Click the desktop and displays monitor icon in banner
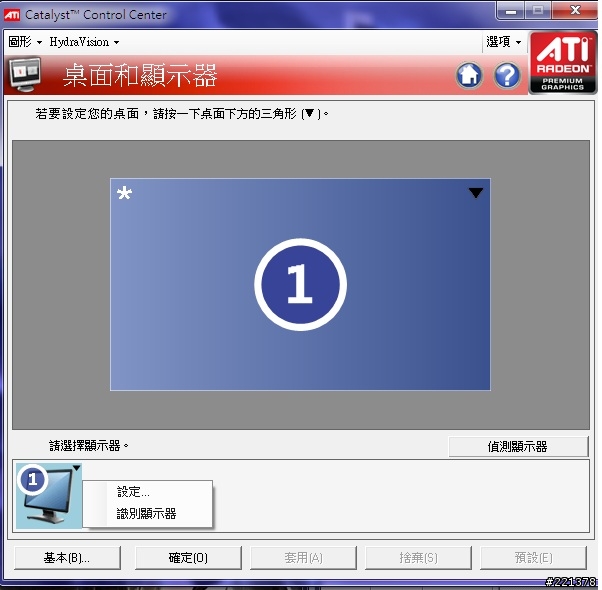Screen dimensions: 602x590 (x=25, y=74)
